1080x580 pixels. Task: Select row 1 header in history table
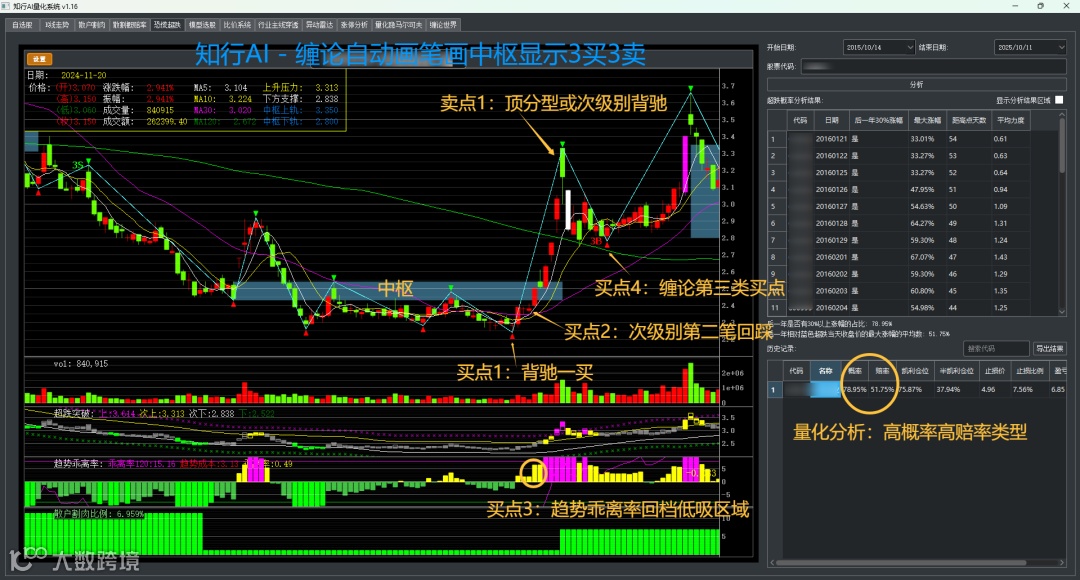pyautogui.click(x=774, y=389)
